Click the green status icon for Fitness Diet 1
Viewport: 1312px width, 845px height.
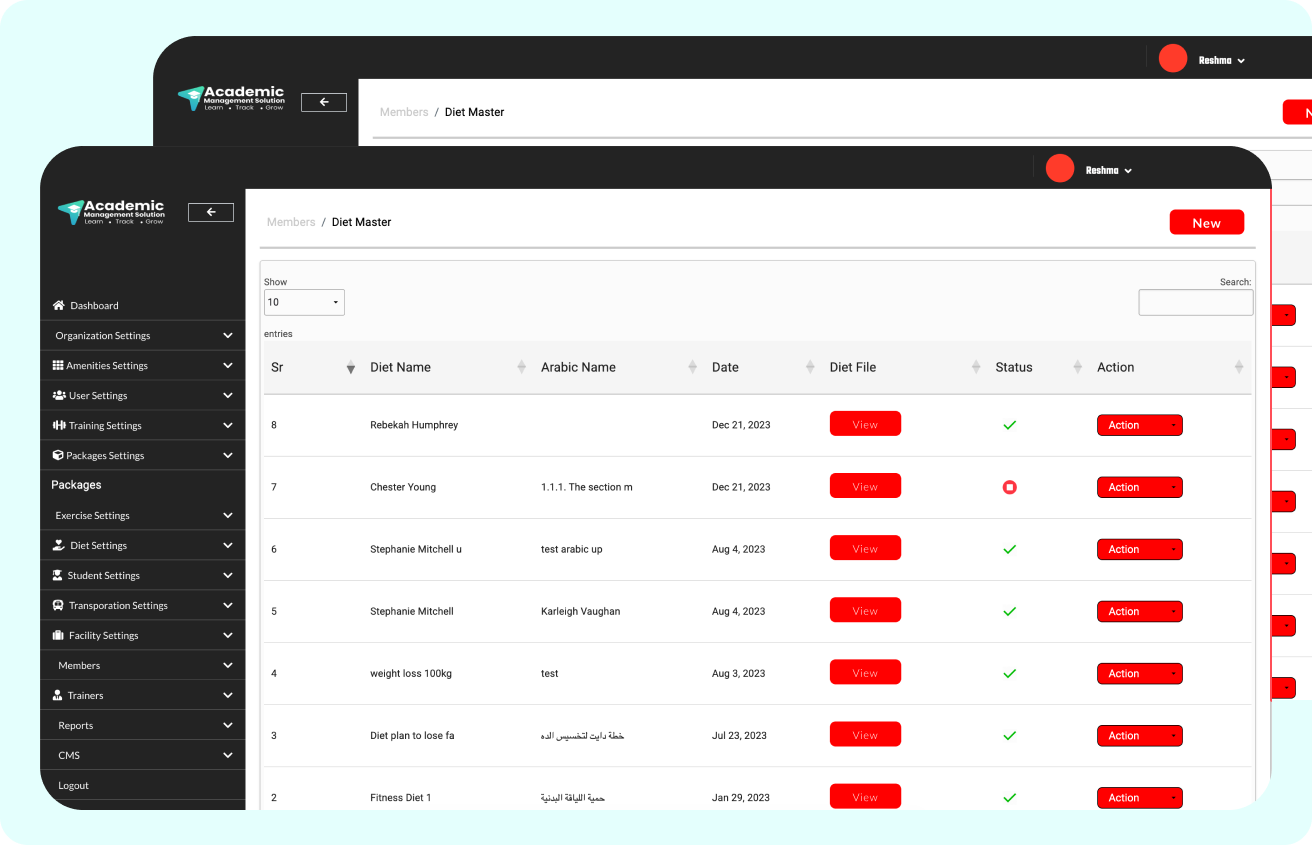1009,797
